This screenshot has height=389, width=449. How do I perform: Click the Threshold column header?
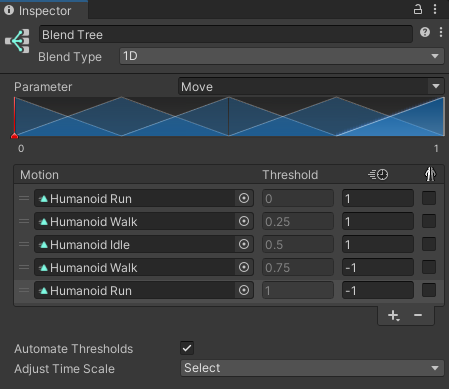pos(290,174)
